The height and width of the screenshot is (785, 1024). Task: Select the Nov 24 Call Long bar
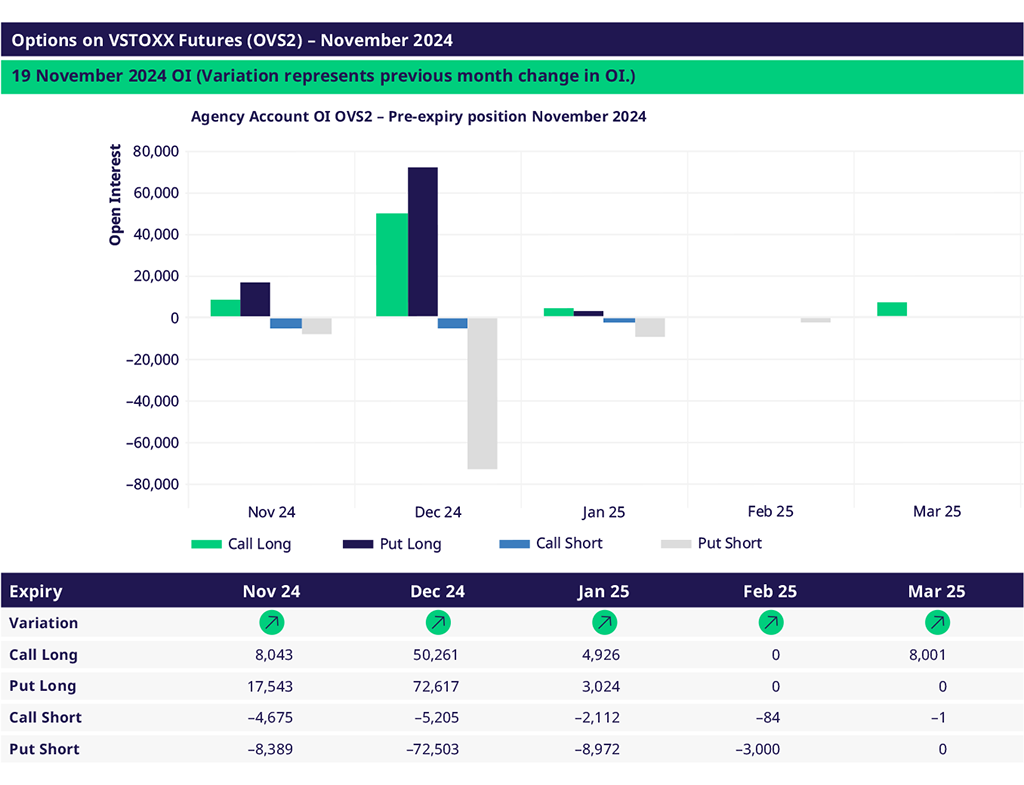click(225, 308)
